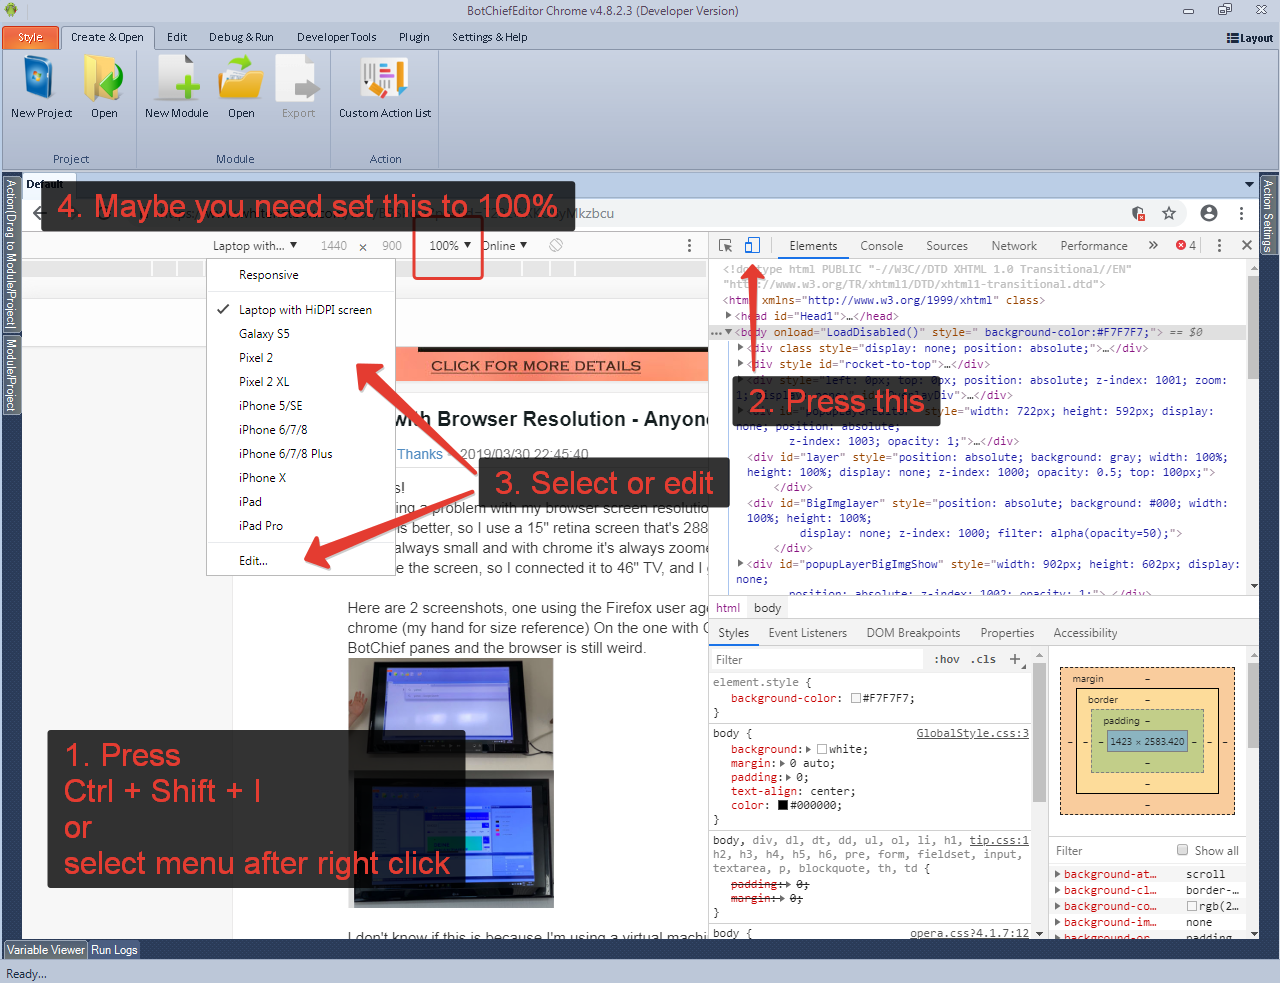1280x983 pixels.
Task: Open the Online throttling dropdown
Action: (504, 245)
